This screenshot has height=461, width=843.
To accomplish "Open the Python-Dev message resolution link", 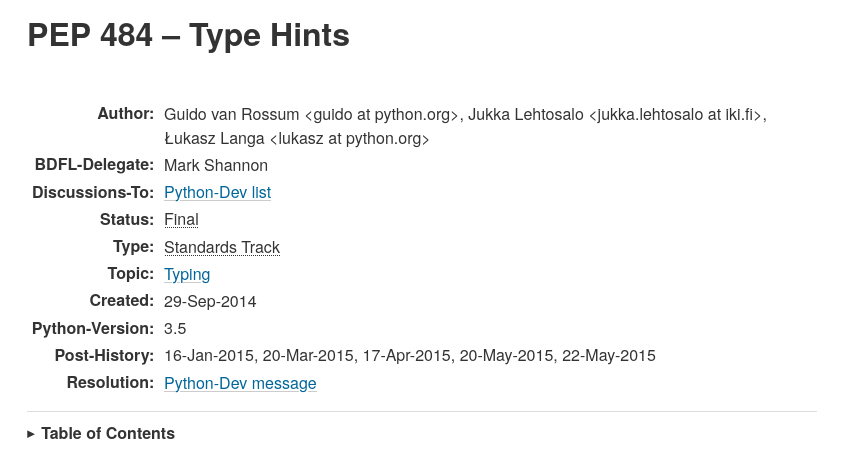I will pyautogui.click(x=240, y=384).
